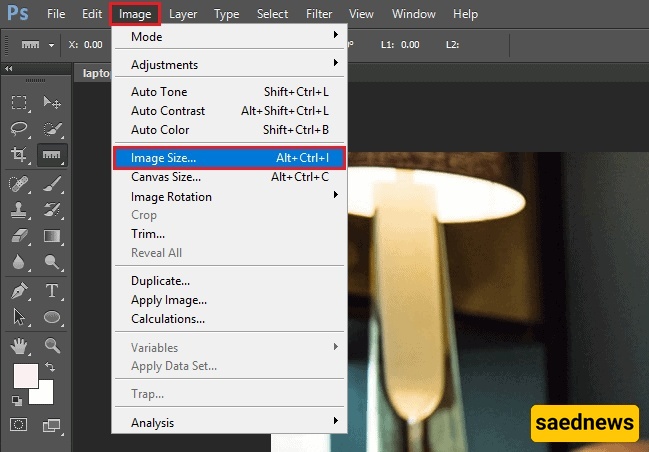This screenshot has height=452, width=649.
Task: Select the Rectangular Marquee tool
Action: point(19,102)
